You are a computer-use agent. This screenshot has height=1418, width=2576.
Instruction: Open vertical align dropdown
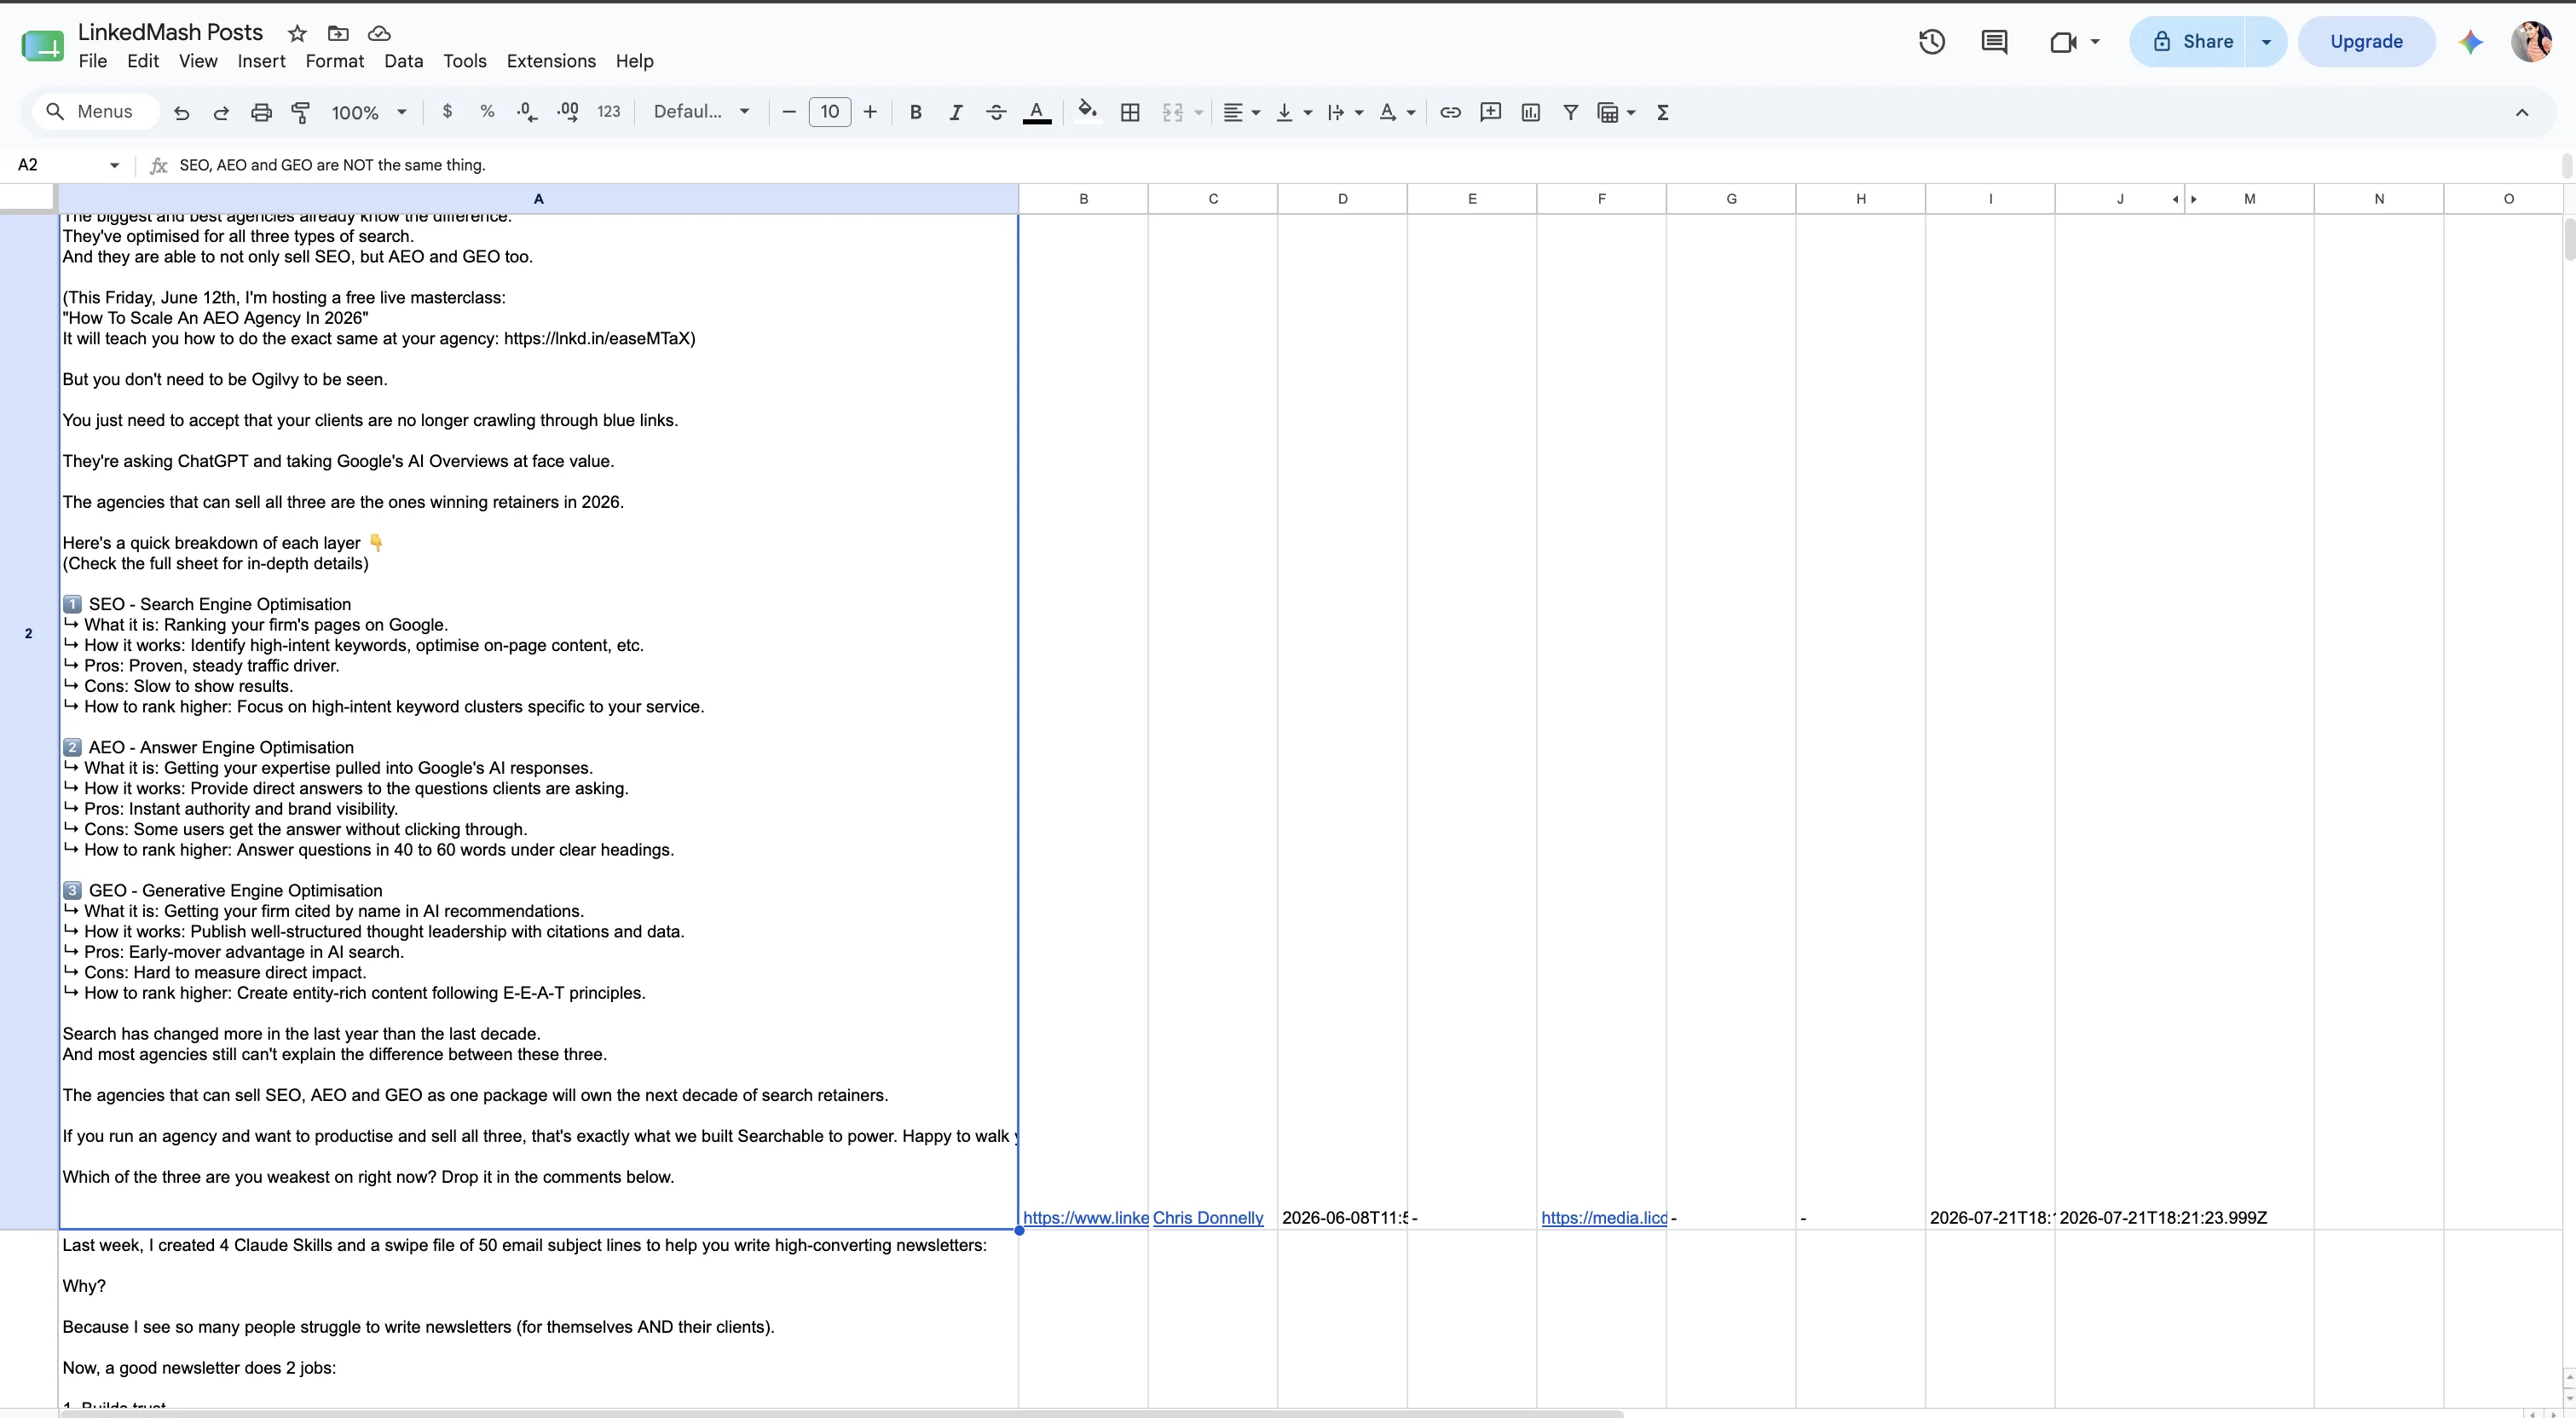pos(1293,112)
